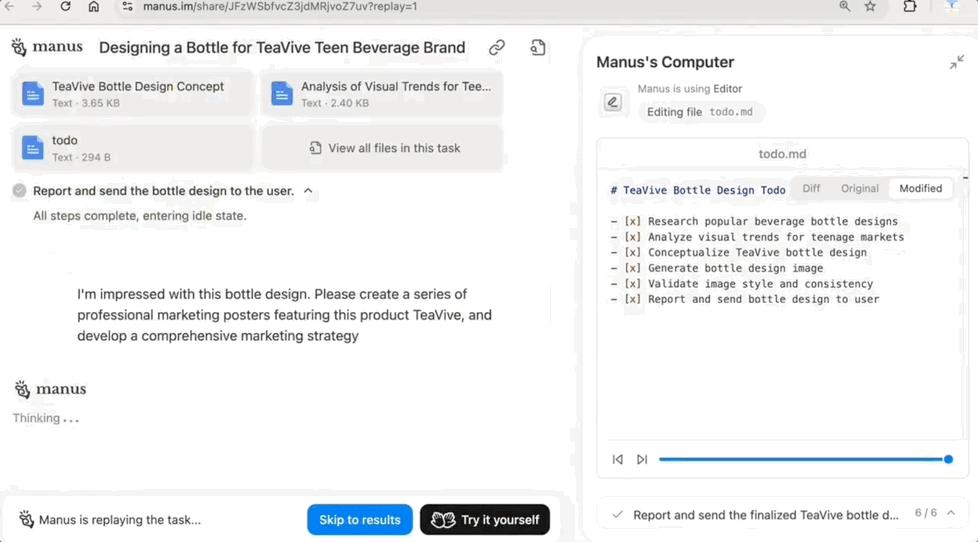Collapse the Report and send step chevron
The width and height of the screenshot is (978, 542).
pos(308,191)
